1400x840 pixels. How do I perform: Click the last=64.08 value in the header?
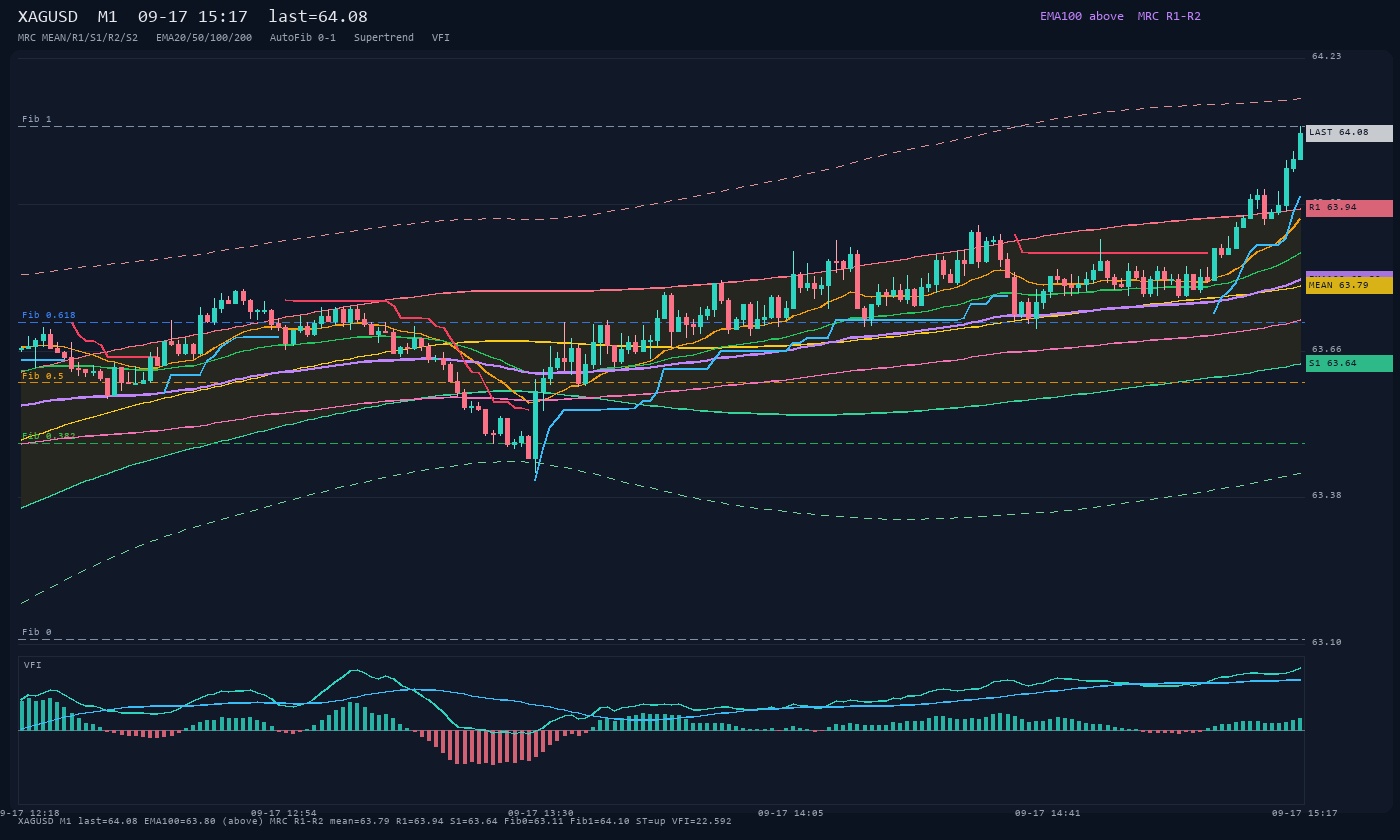318,17
